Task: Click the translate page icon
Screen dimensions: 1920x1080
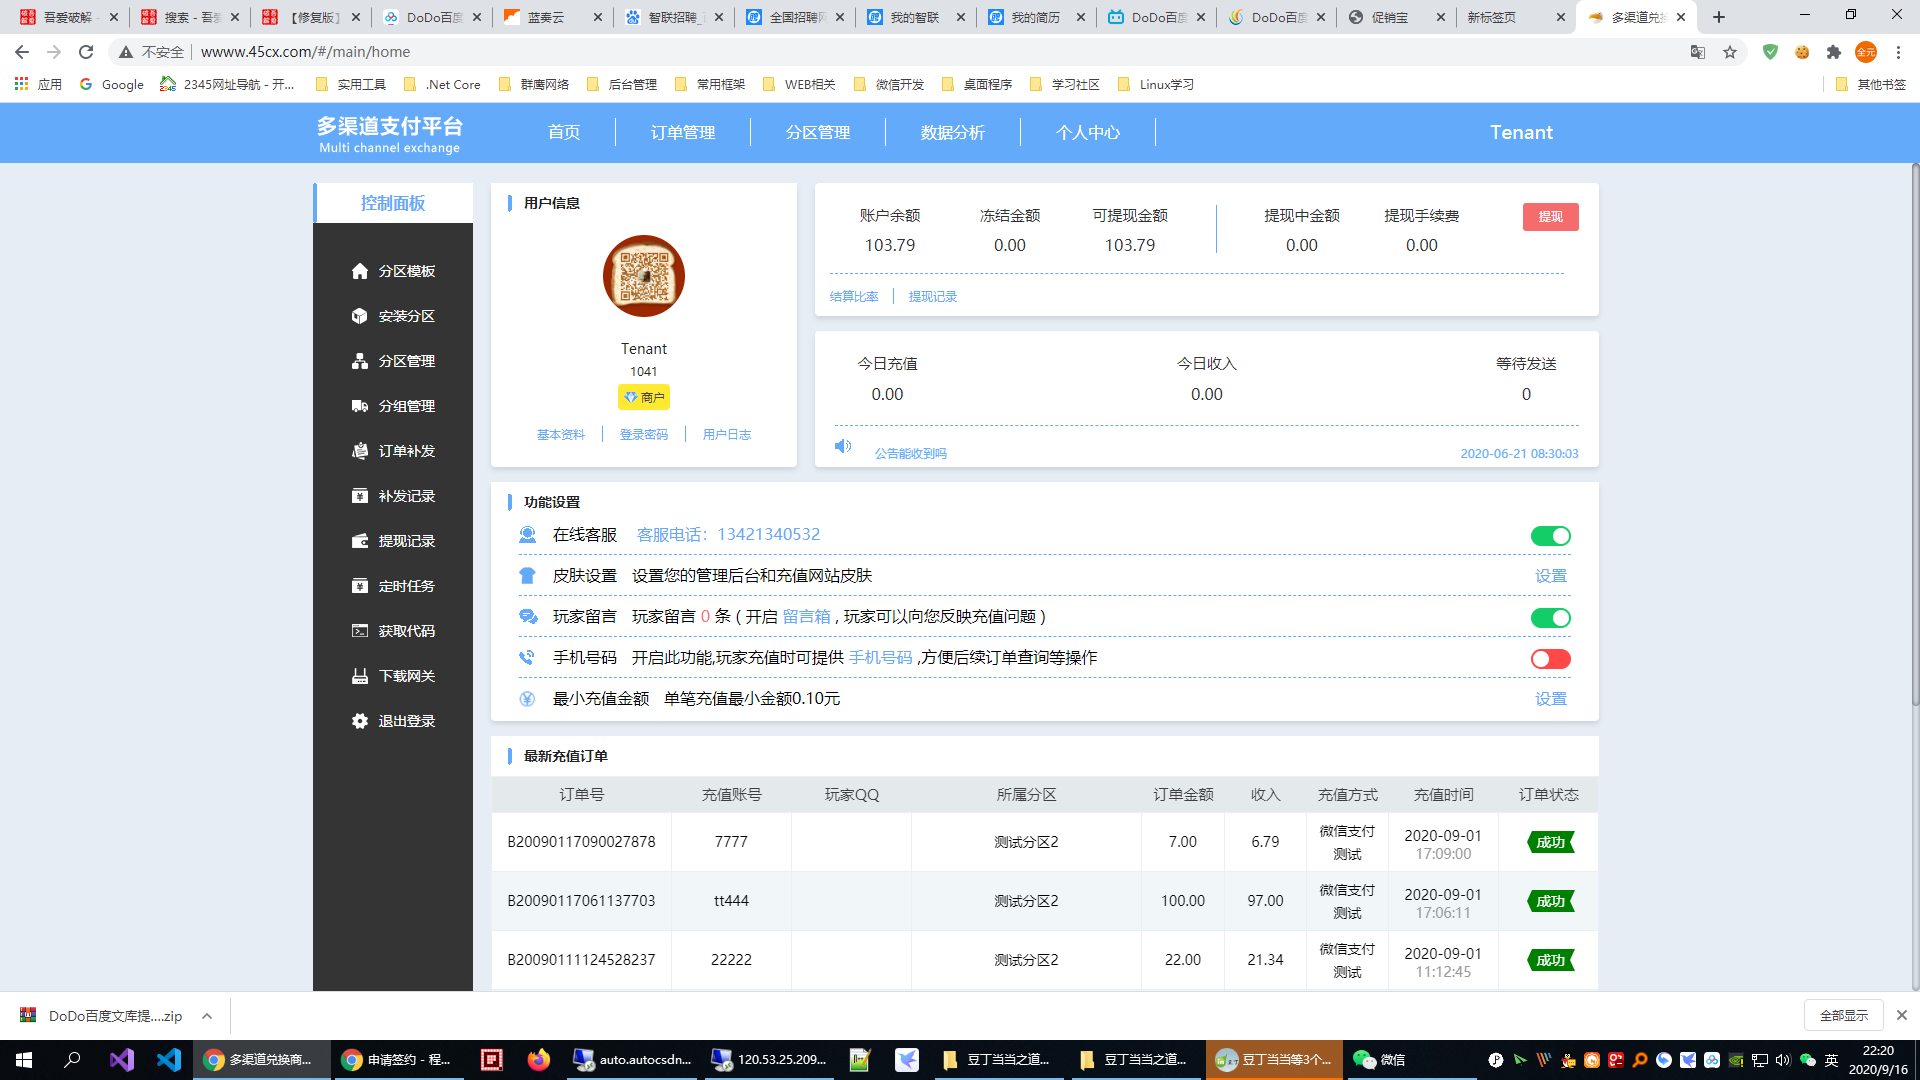Action: tap(1698, 52)
